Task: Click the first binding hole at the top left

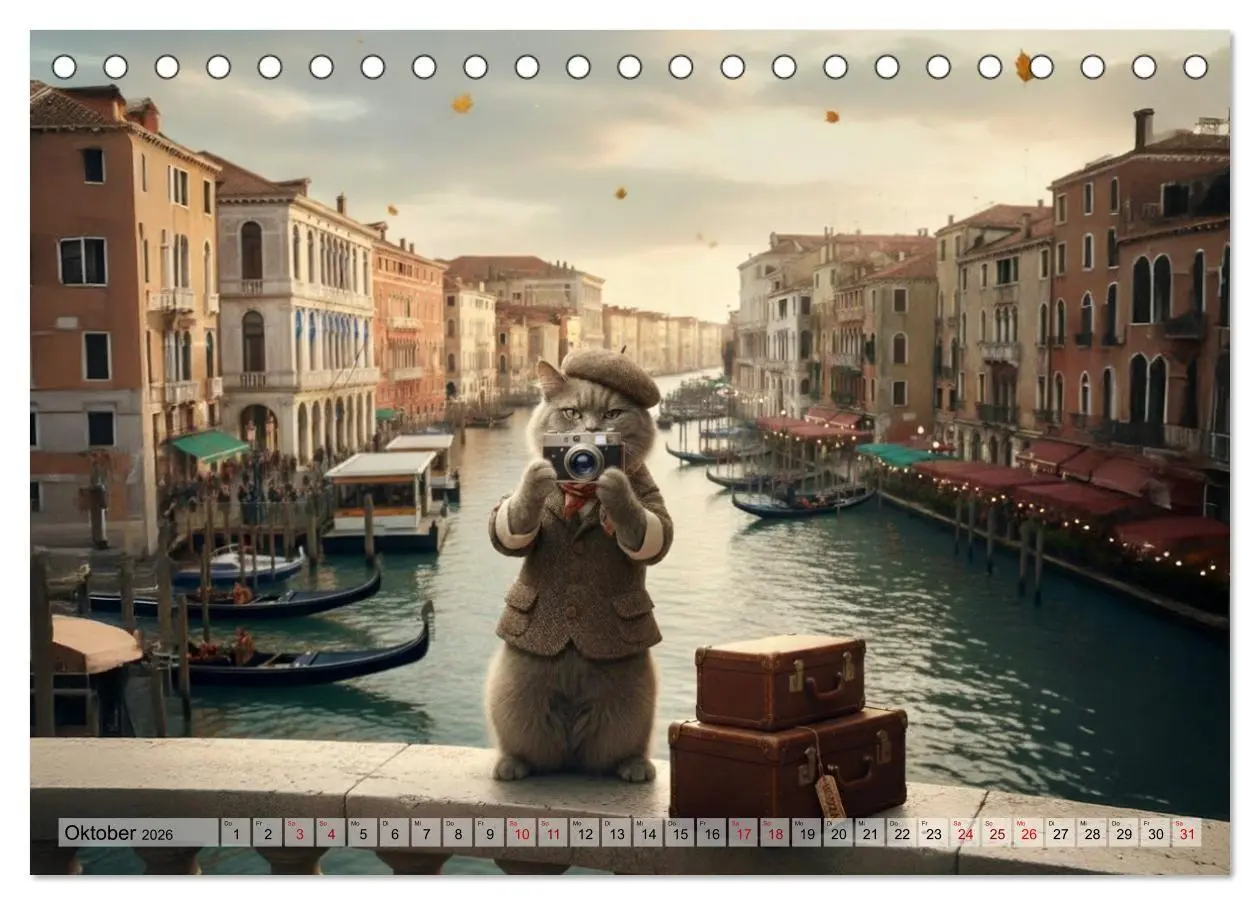Action: click(64, 67)
